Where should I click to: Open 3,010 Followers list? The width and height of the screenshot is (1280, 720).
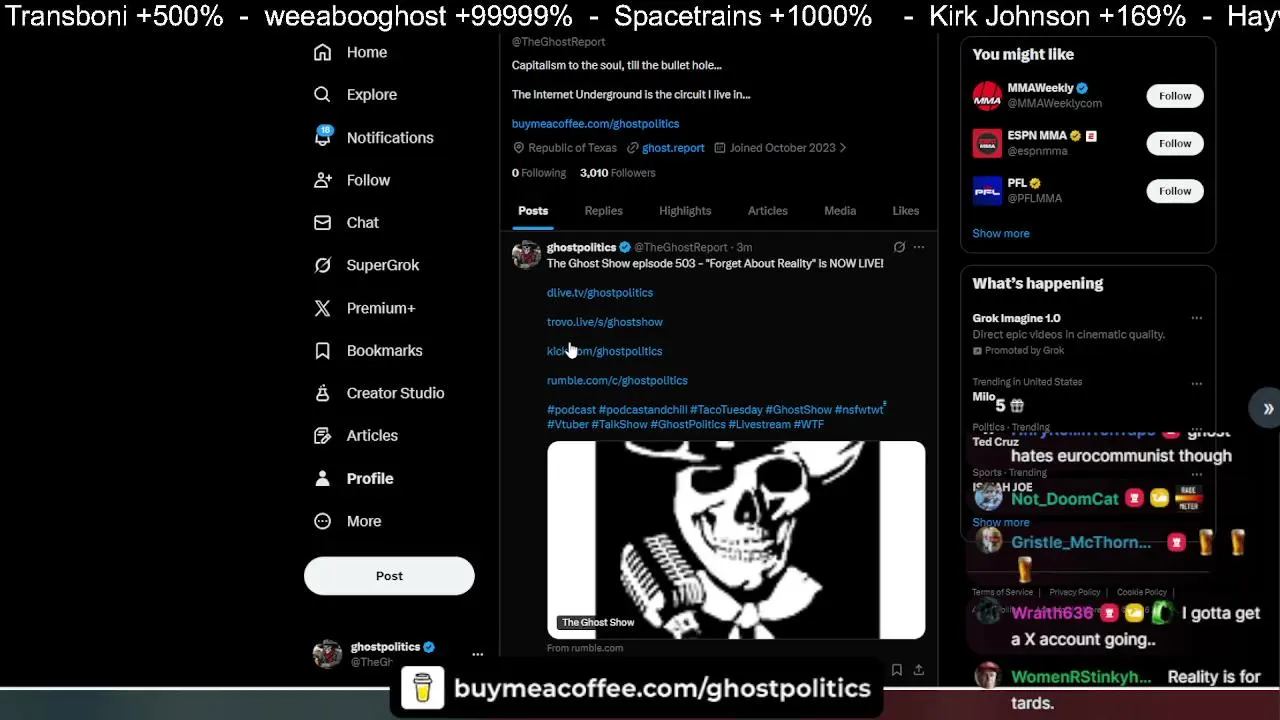(x=618, y=173)
